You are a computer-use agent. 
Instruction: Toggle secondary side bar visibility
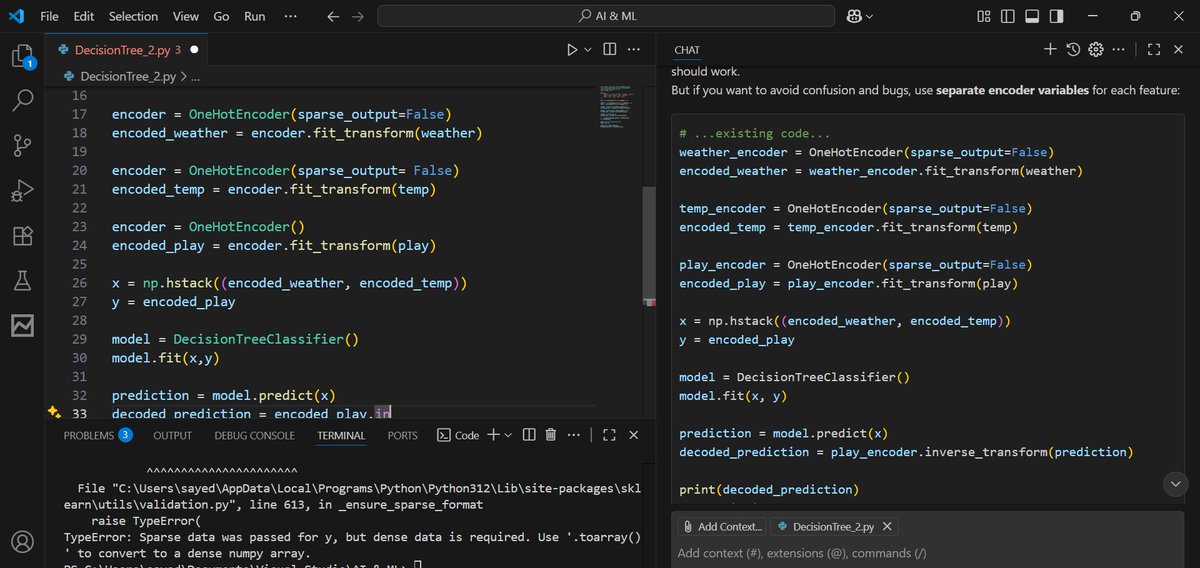[1057, 17]
